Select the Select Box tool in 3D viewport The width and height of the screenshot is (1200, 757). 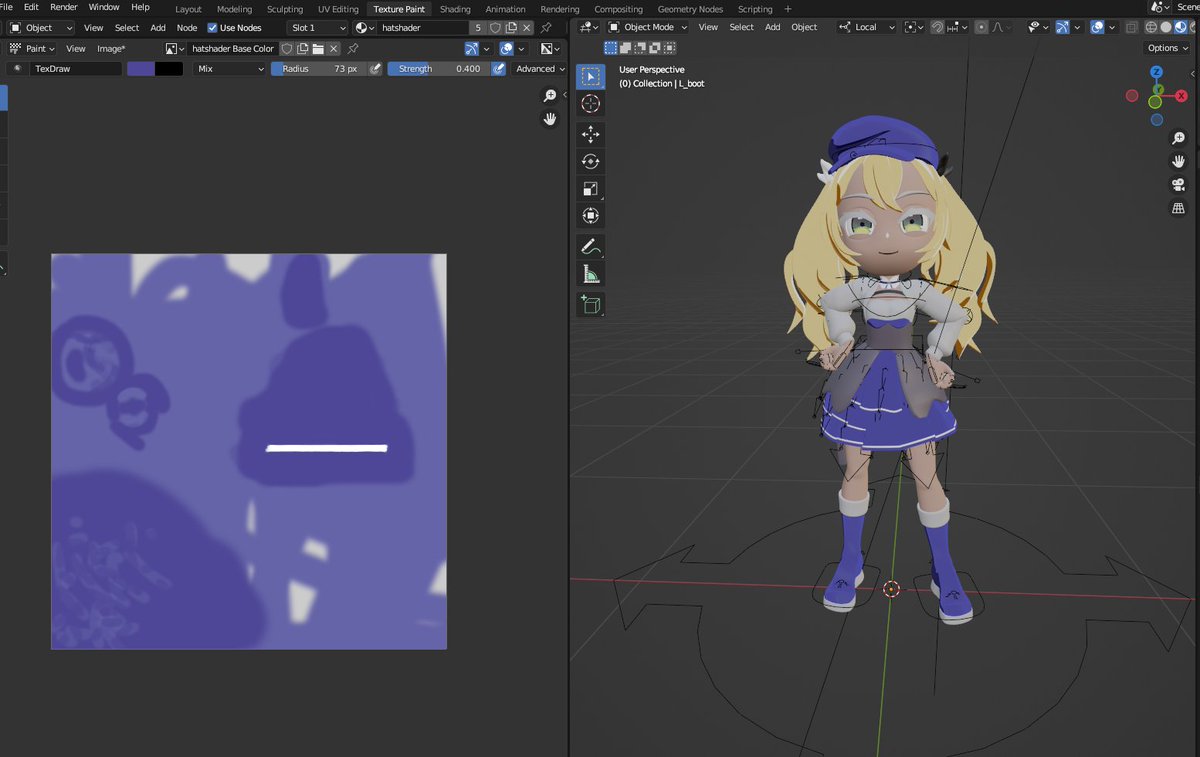pos(591,77)
